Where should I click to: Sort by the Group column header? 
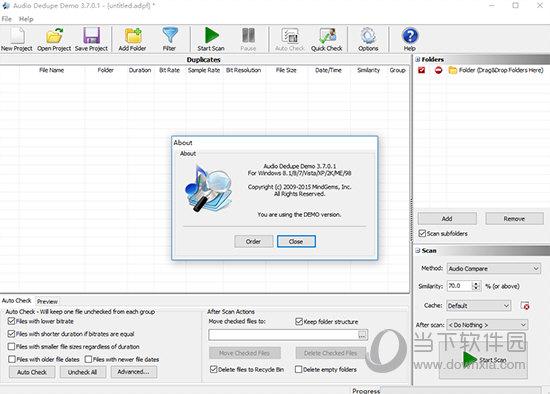pyautogui.click(x=397, y=70)
